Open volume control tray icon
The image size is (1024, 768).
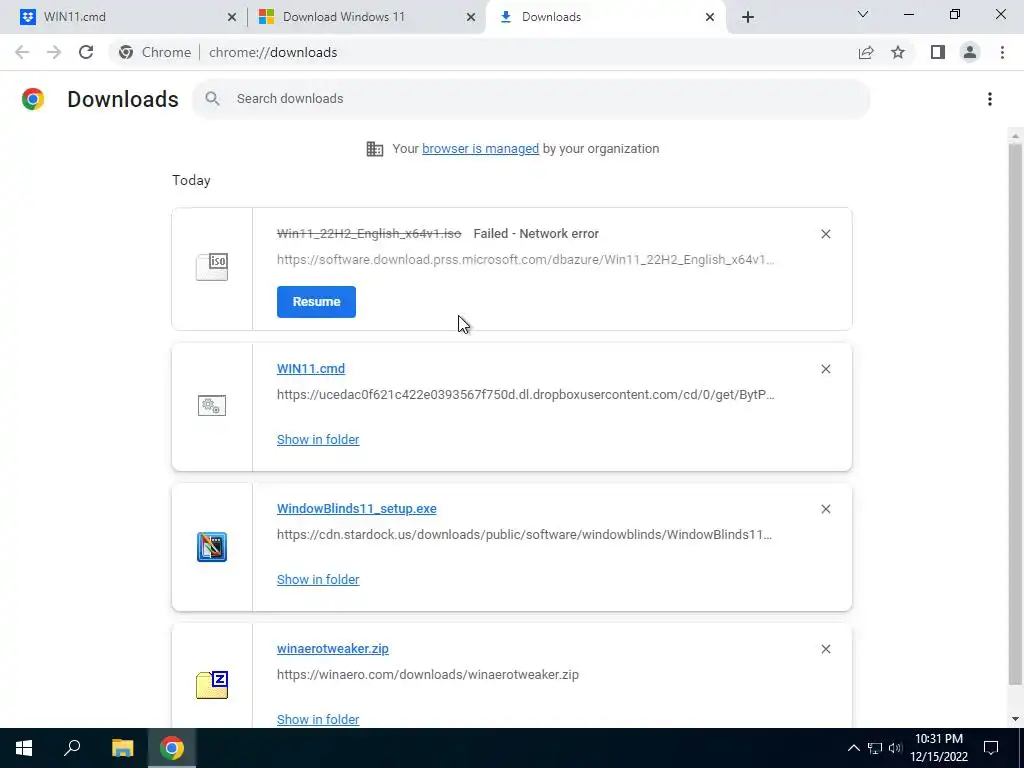coord(895,748)
